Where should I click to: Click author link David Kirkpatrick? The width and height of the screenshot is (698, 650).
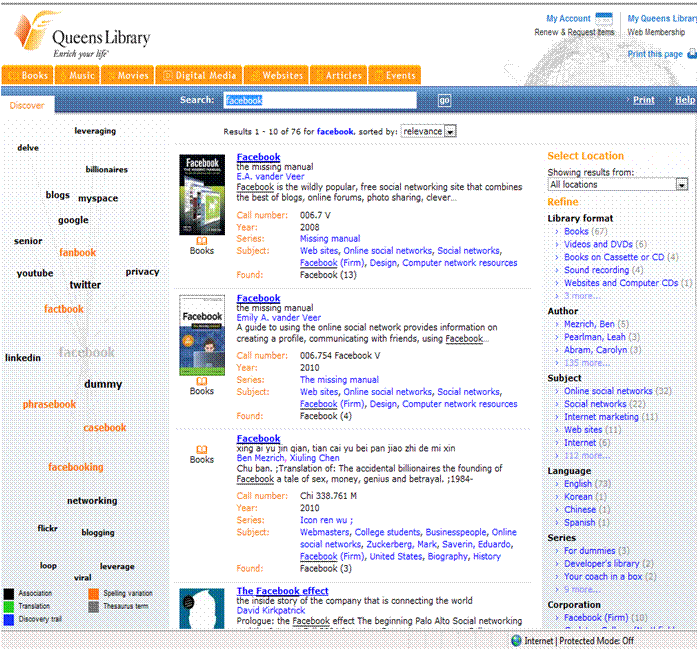point(271,610)
